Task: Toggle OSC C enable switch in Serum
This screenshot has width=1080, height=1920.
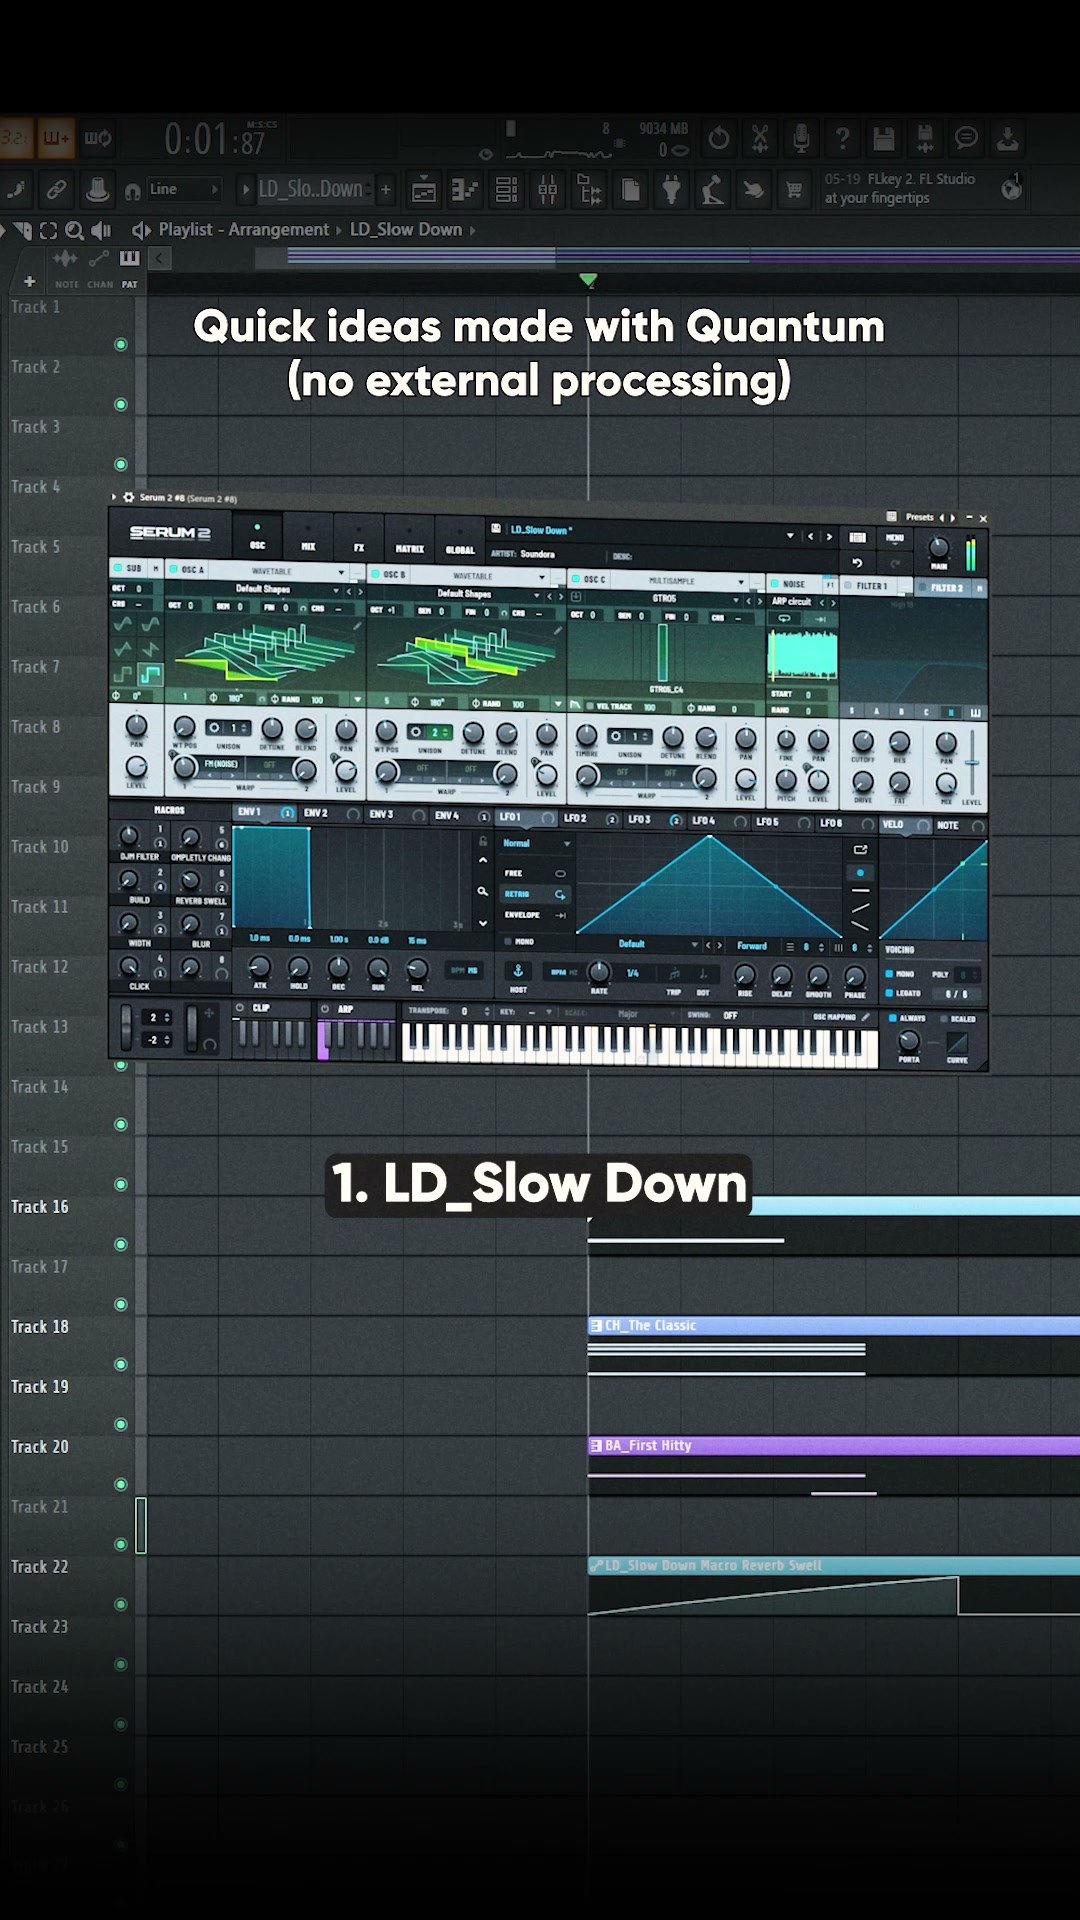Action: click(576, 579)
